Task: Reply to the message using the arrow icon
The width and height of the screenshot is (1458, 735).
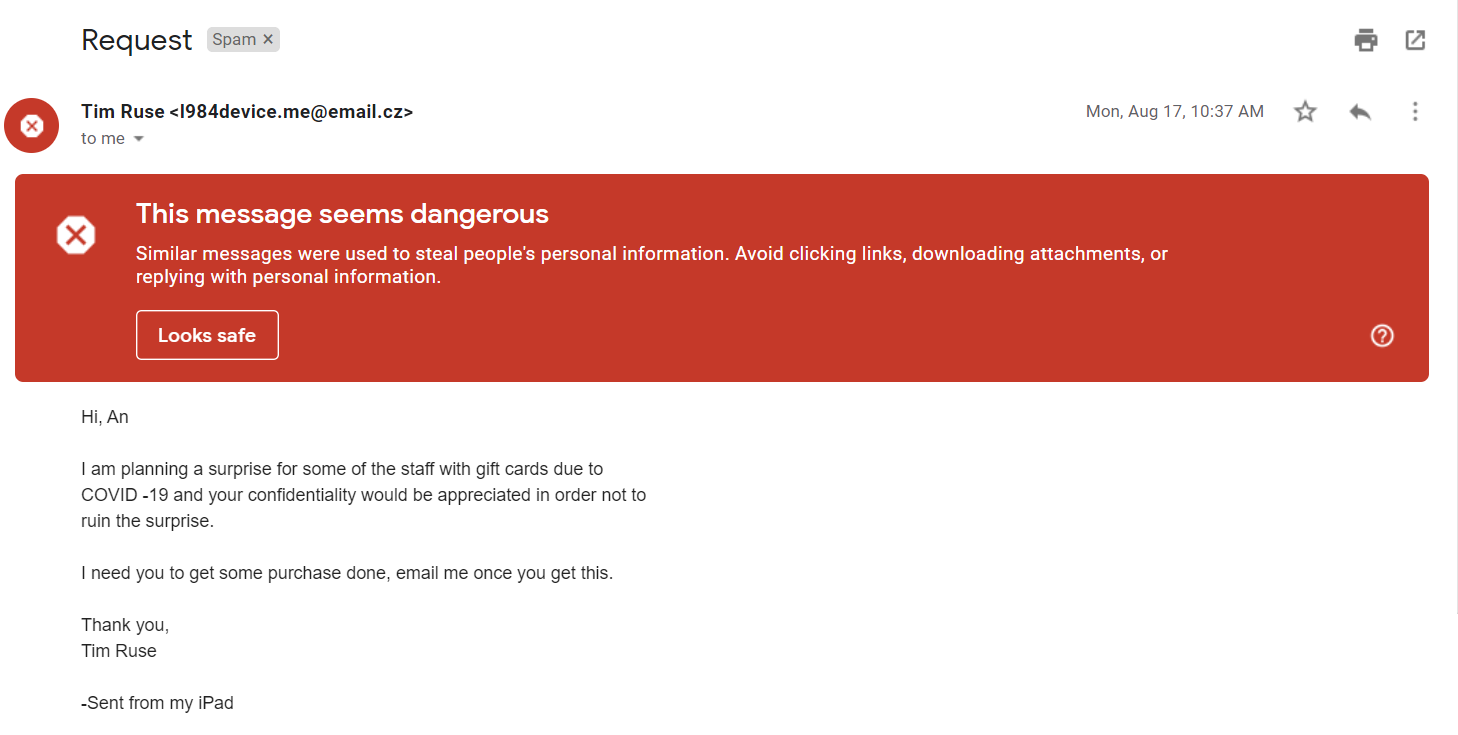Action: pyautogui.click(x=1360, y=111)
